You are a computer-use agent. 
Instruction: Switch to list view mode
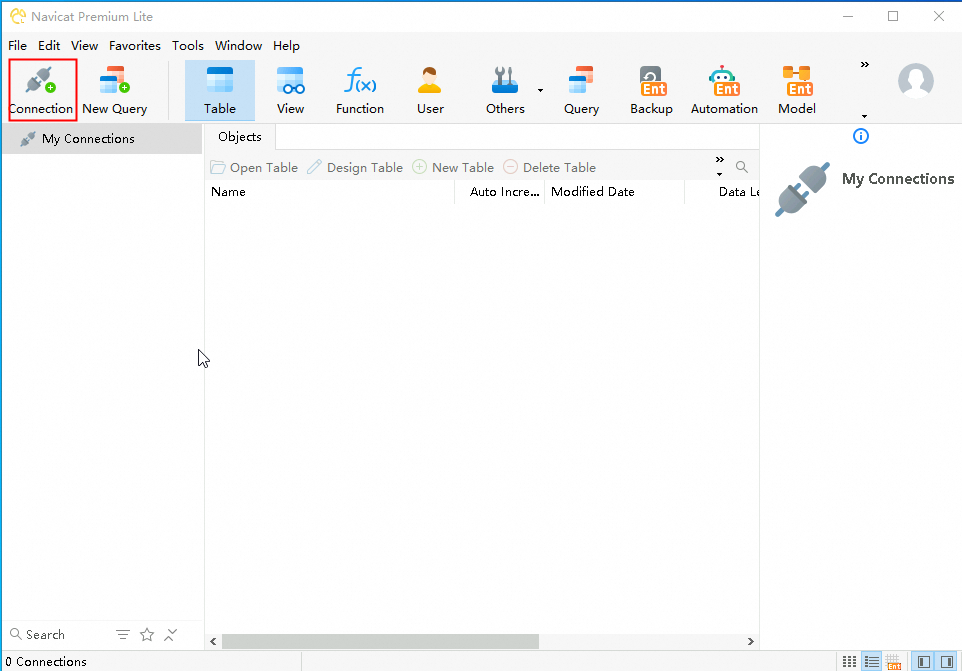point(871,661)
